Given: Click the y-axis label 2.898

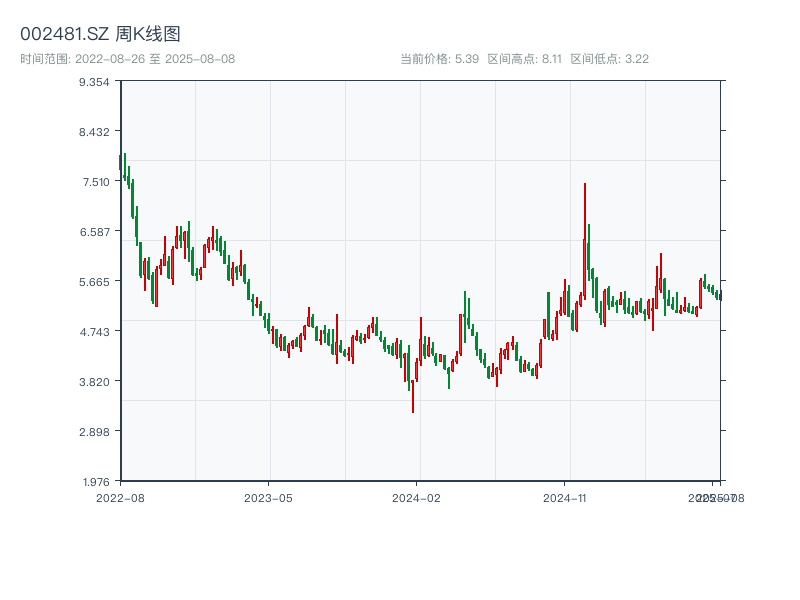Looking at the screenshot, I should (x=94, y=432).
